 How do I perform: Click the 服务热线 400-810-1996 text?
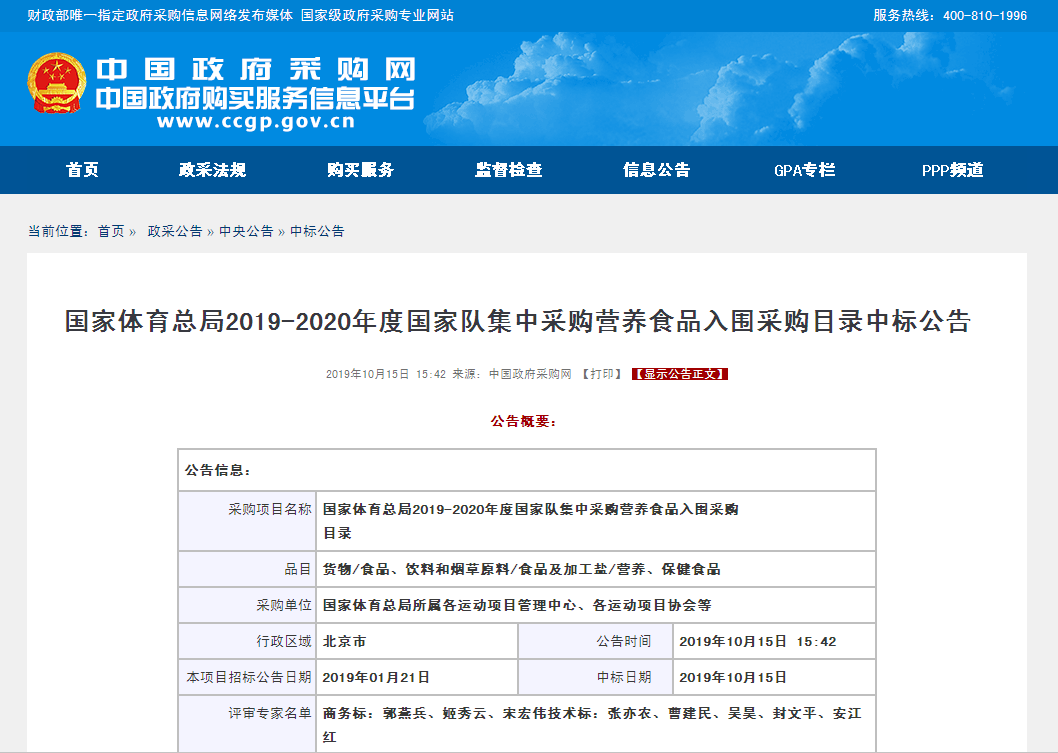point(950,16)
